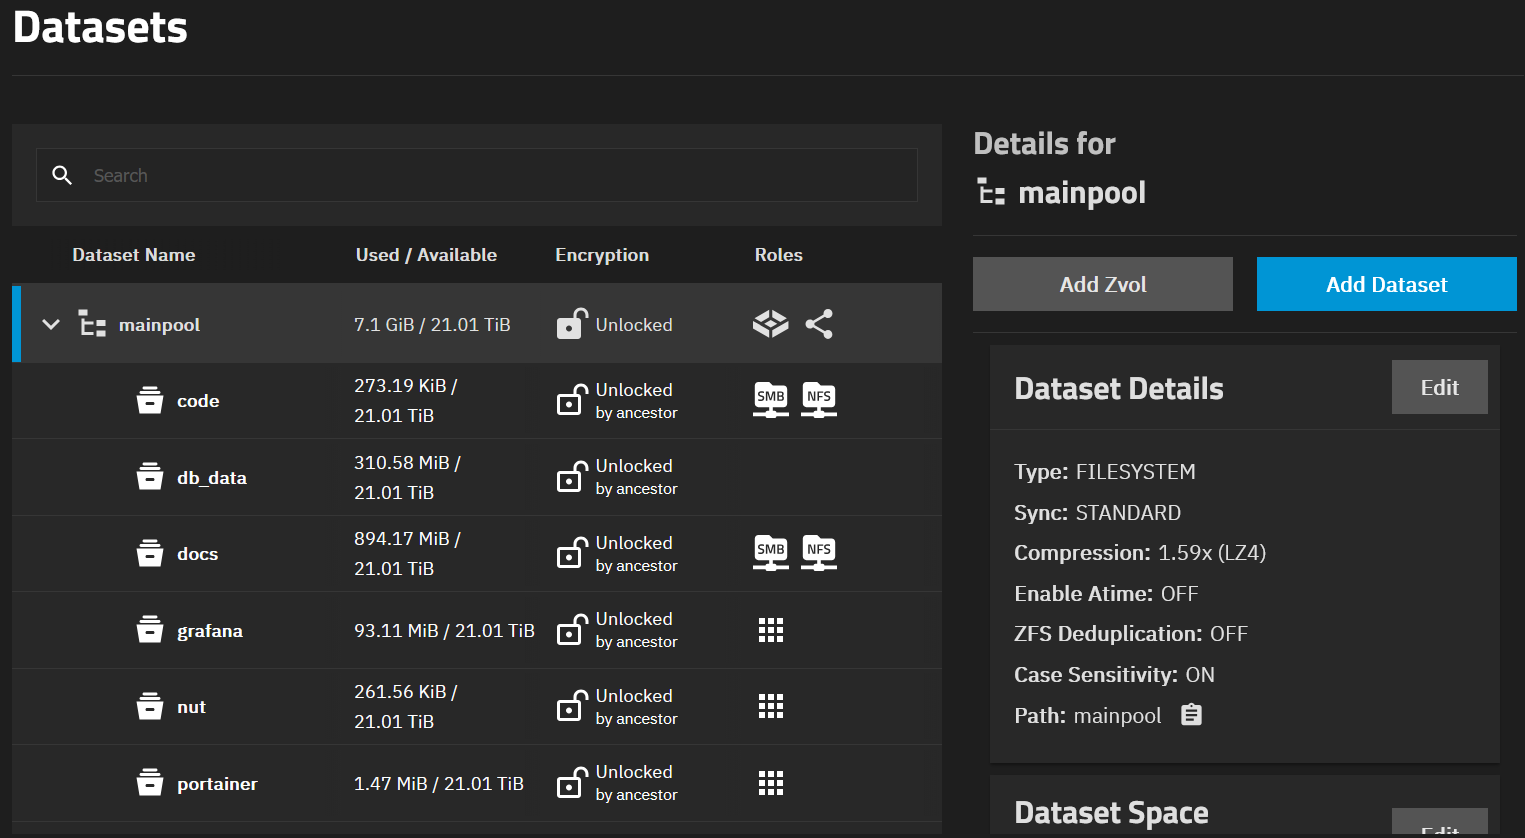The height and width of the screenshot is (838, 1525).
Task: Click the search magnifier icon
Action: pos(62,174)
